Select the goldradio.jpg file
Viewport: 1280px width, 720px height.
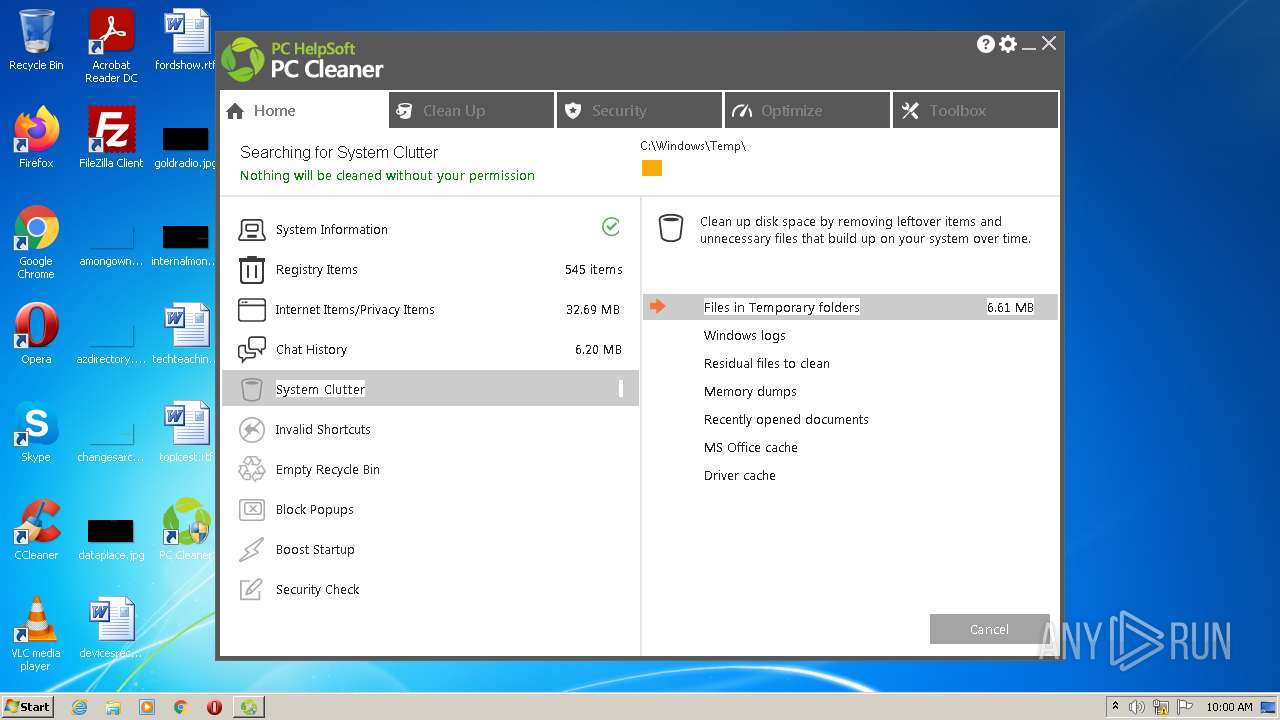tap(186, 145)
